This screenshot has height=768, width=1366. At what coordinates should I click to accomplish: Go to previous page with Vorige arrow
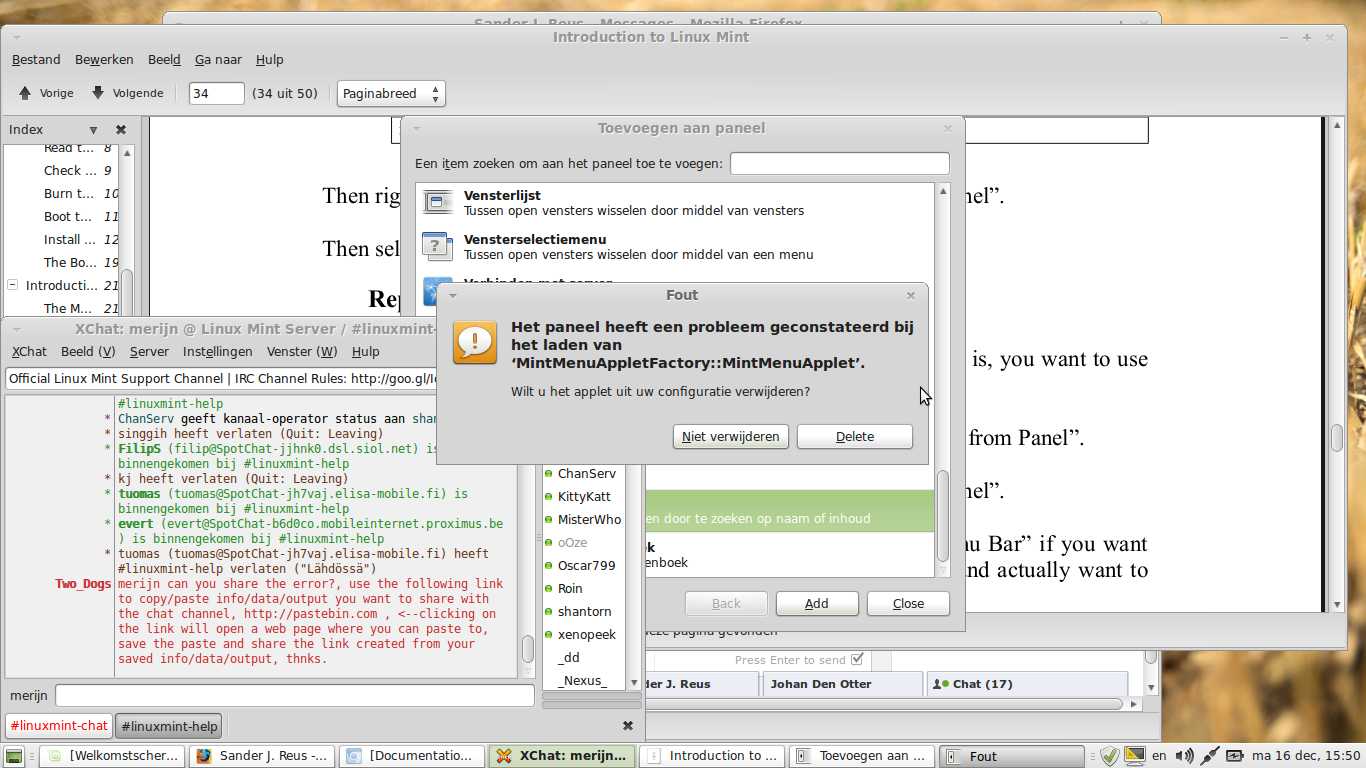(x=46, y=93)
